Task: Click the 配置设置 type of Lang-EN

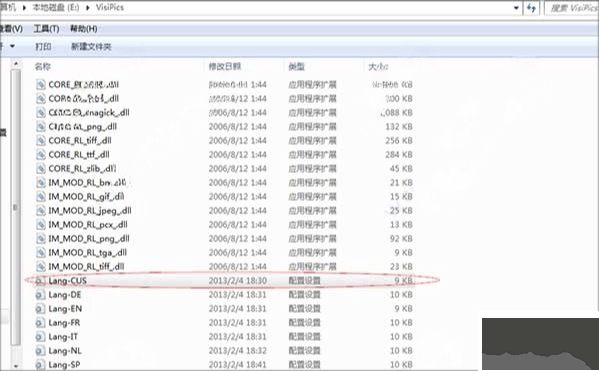Action: pos(304,309)
